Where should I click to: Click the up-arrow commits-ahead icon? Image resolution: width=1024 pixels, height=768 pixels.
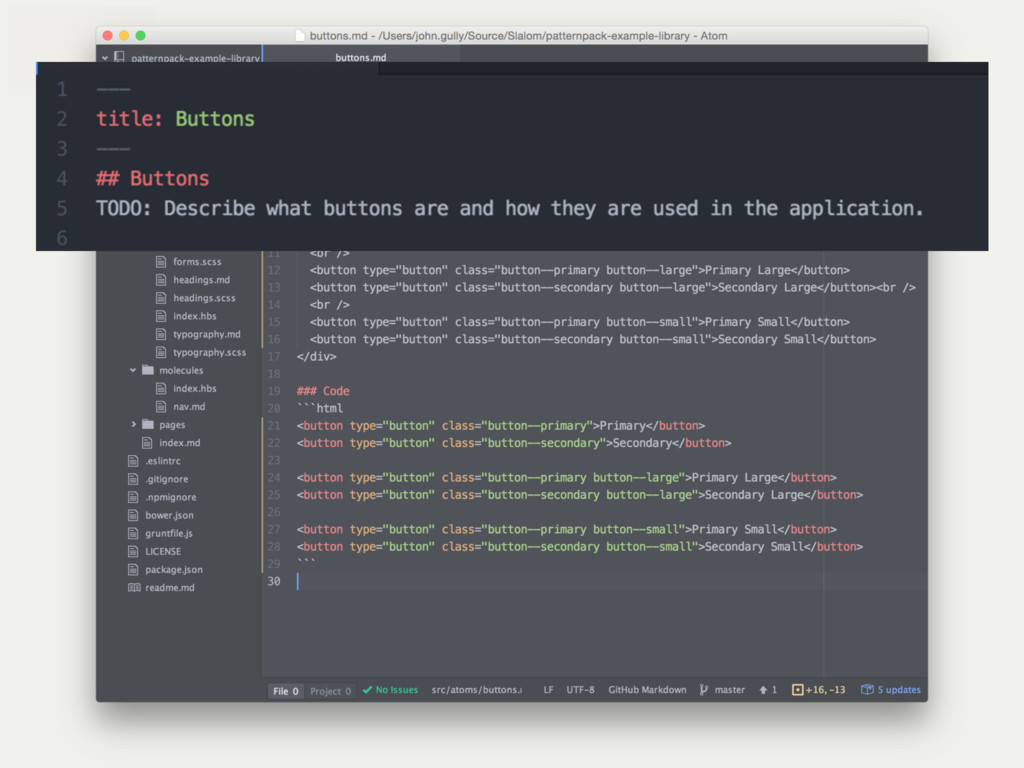(x=763, y=690)
